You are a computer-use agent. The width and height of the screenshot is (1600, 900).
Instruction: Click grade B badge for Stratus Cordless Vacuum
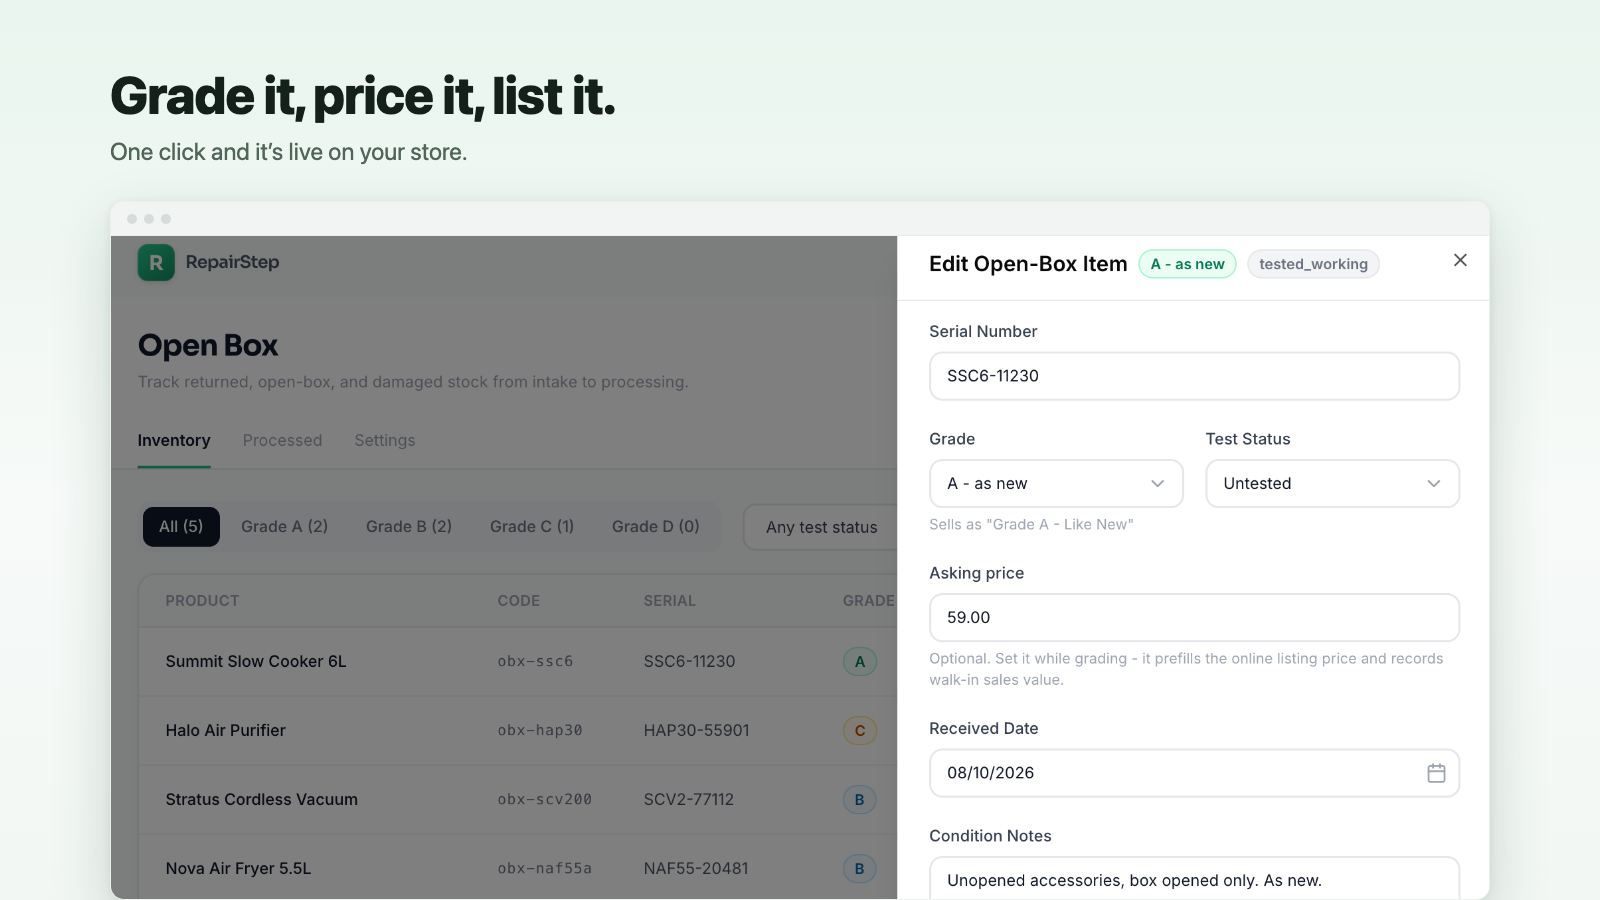point(860,800)
